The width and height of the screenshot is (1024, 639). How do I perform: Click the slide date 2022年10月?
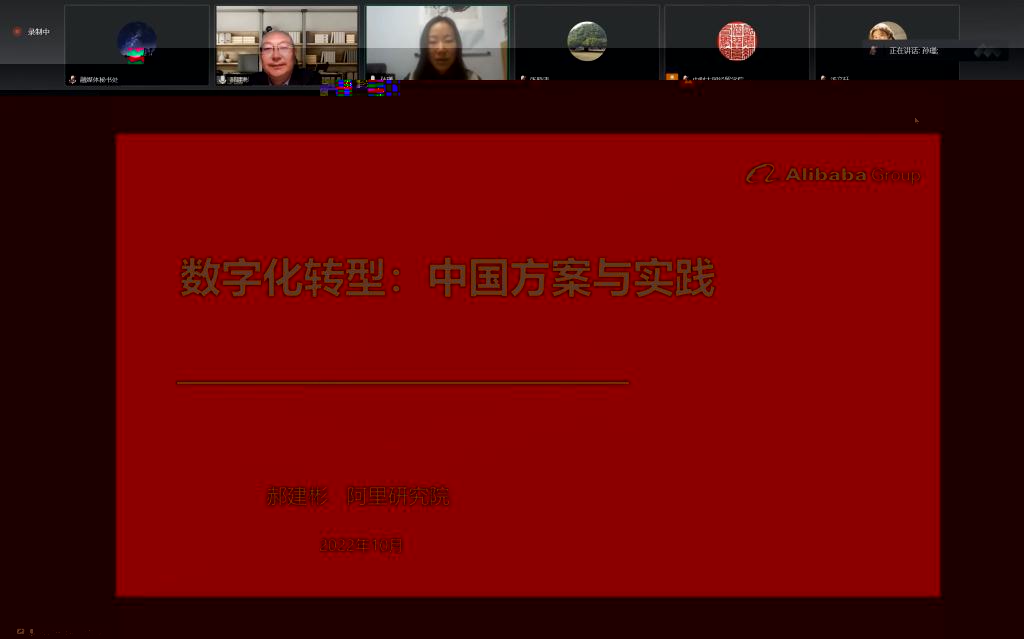(x=362, y=545)
